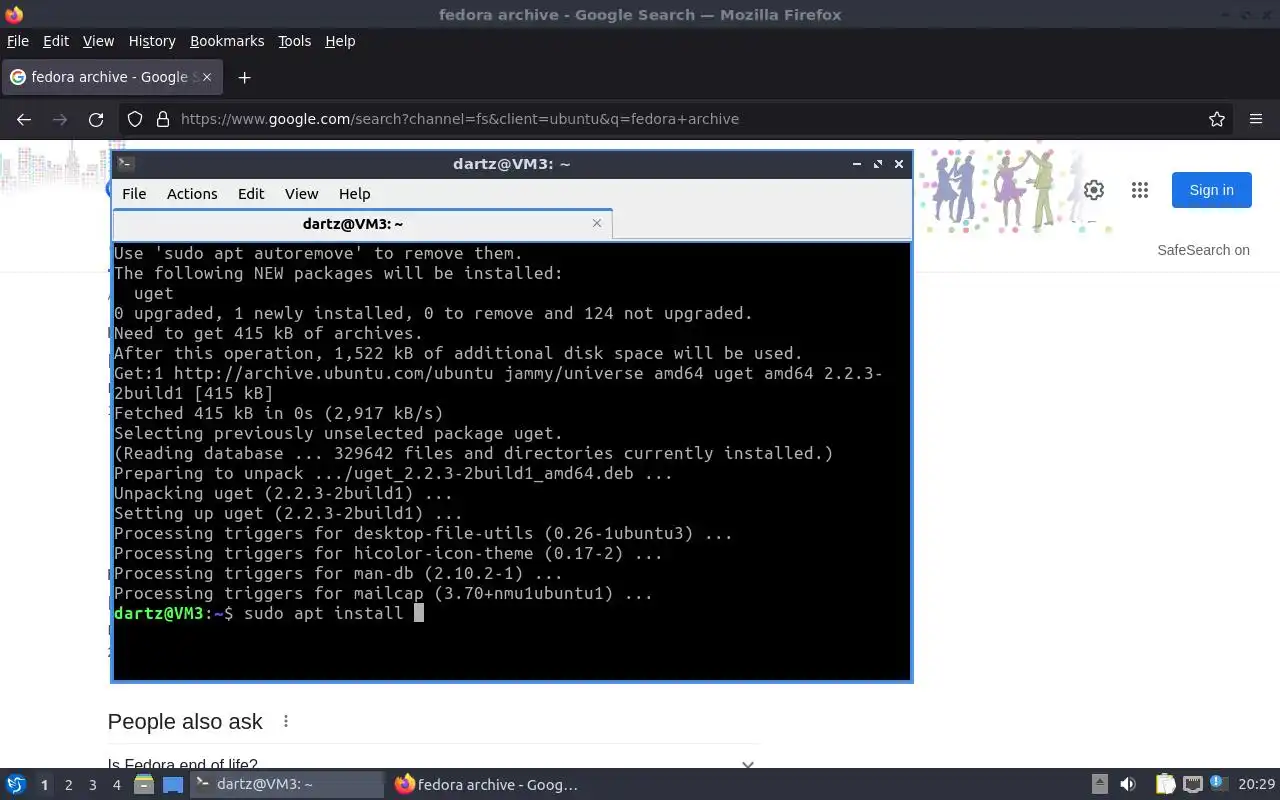1280x800 pixels.
Task: Click the tracking protection shield icon
Action: click(134, 119)
